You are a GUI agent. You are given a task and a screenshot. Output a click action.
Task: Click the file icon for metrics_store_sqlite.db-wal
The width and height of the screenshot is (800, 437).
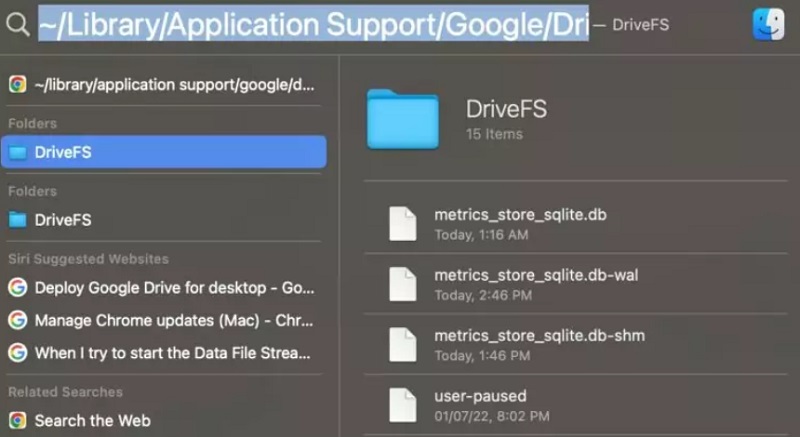(x=403, y=284)
